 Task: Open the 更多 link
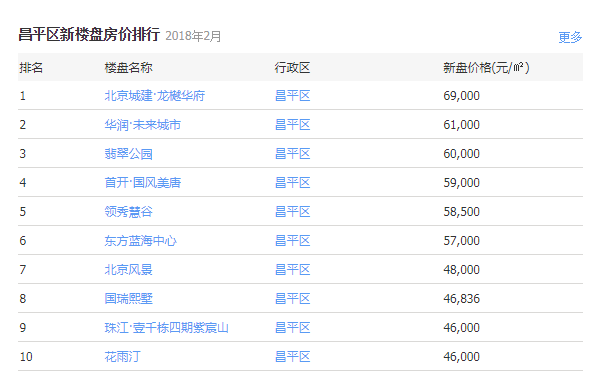pyautogui.click(x=570, y=37)
